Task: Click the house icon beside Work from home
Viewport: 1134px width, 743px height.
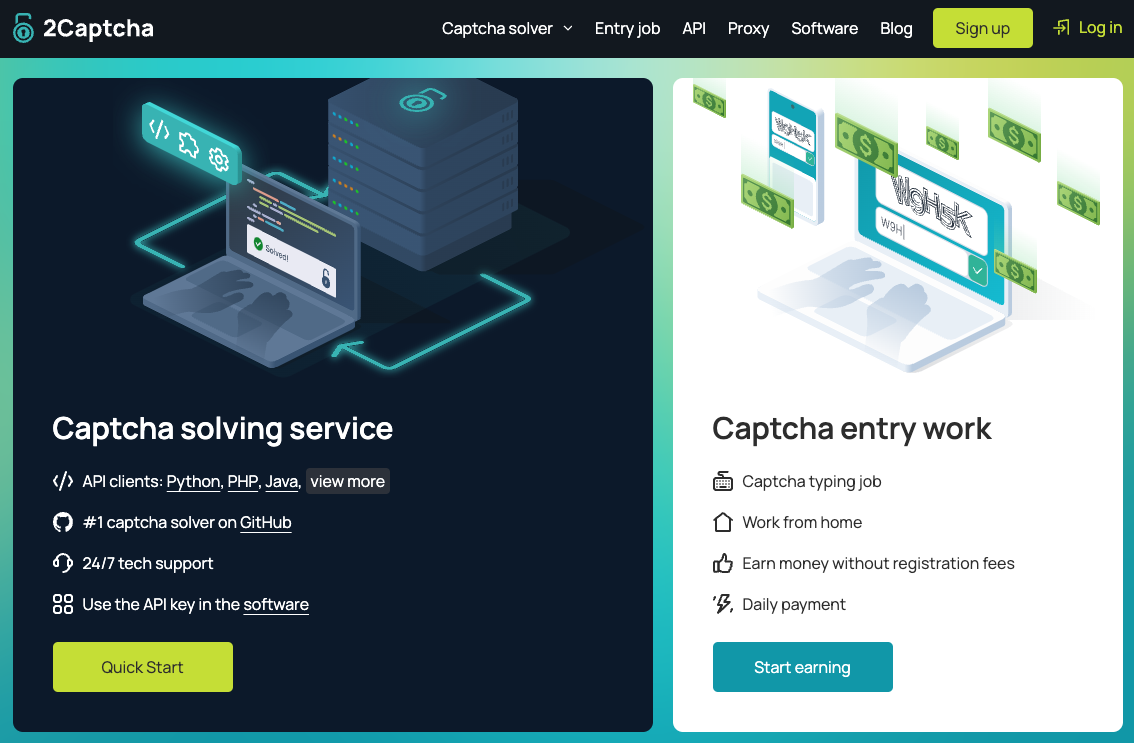Action: [723, 523]
